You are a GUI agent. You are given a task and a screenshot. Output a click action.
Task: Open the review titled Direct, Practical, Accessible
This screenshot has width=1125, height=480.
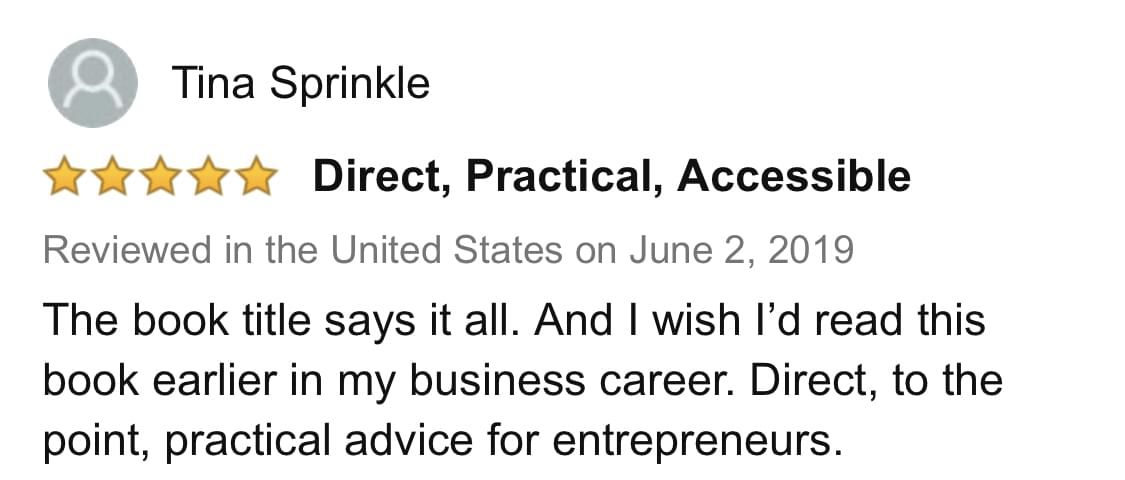(x=611, y=177)
